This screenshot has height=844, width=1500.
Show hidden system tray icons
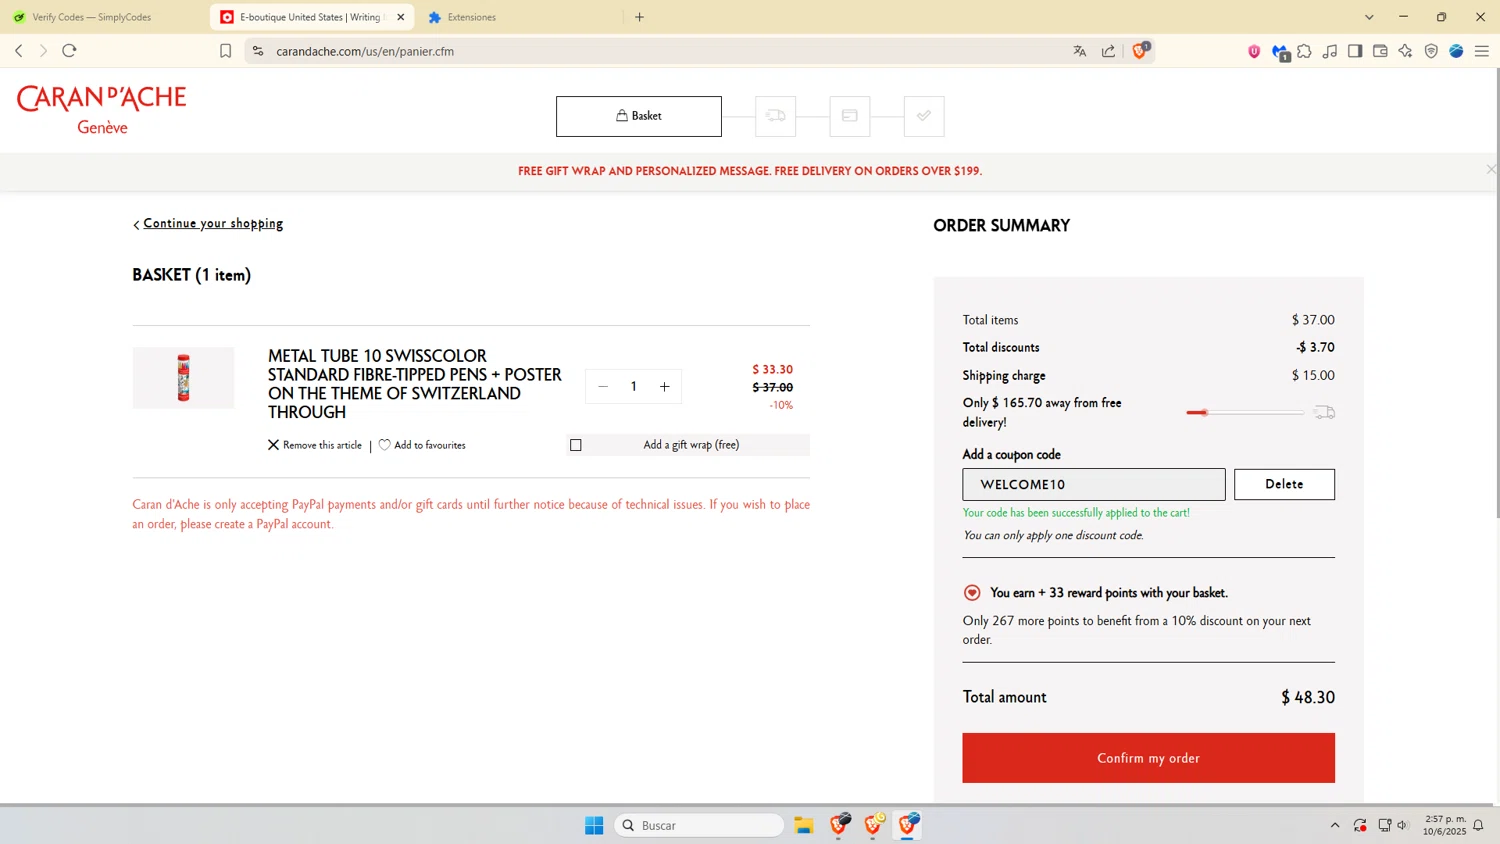pos(1334,825)
